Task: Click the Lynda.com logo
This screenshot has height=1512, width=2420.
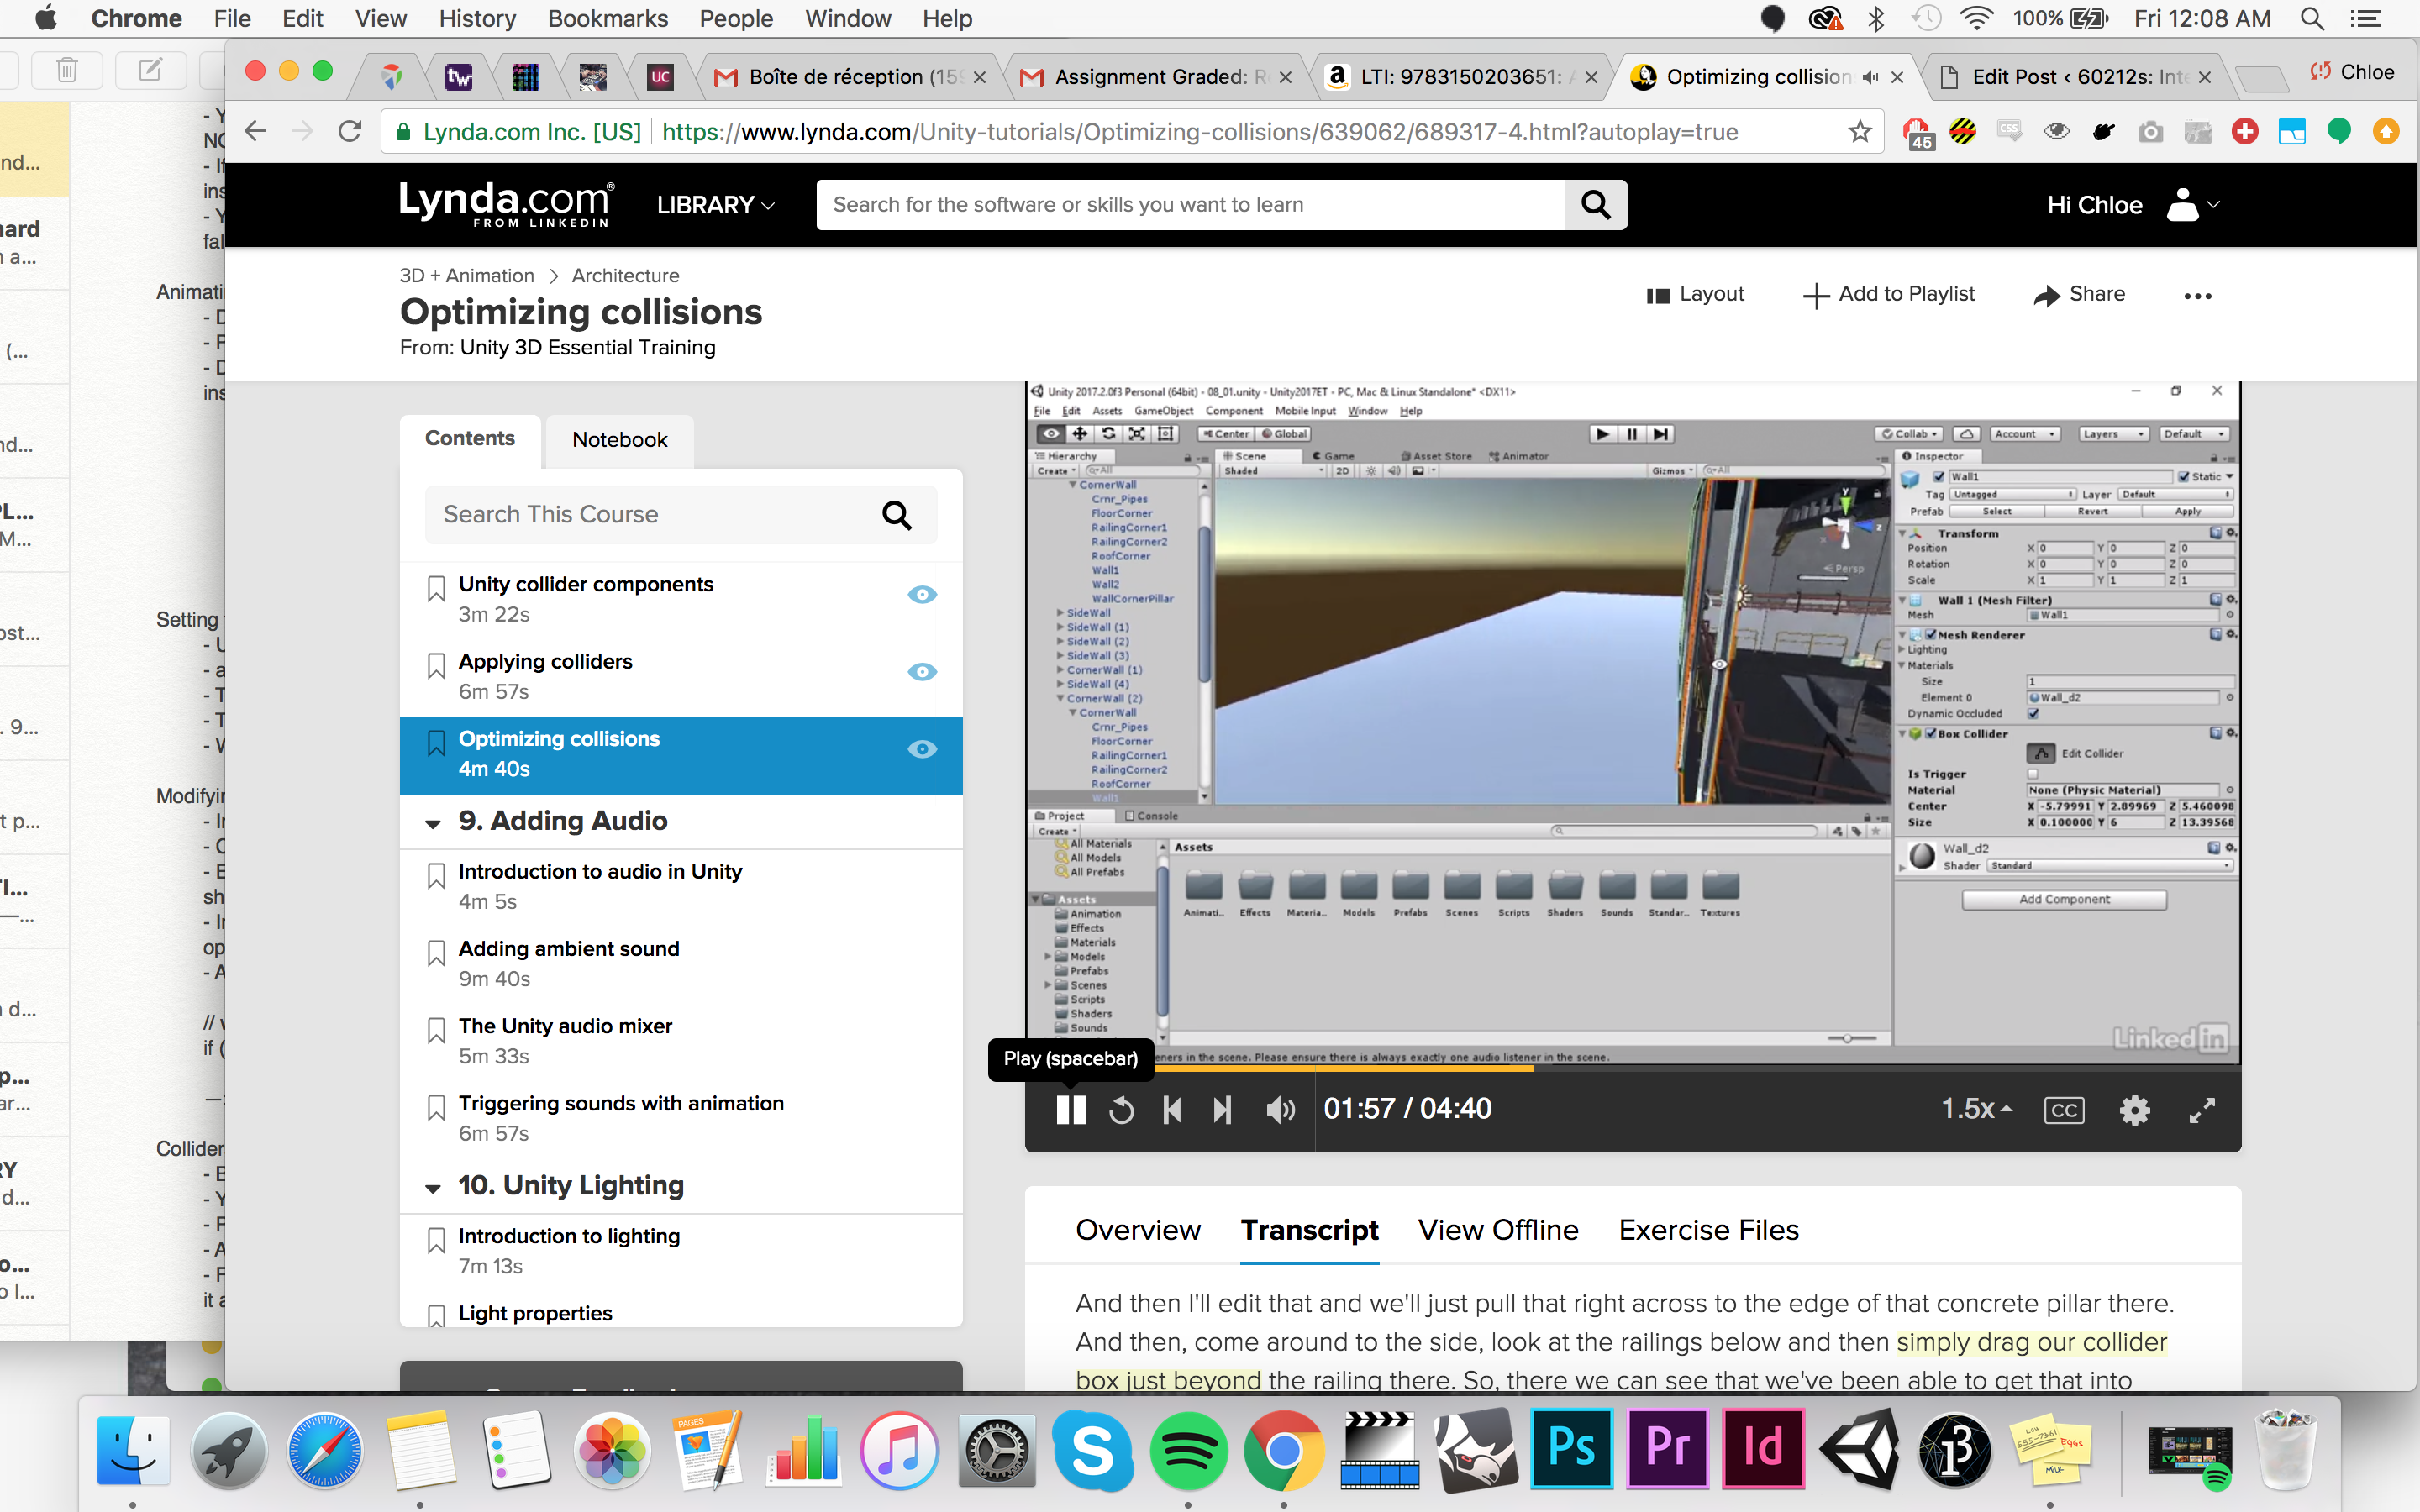Action: 506,204
